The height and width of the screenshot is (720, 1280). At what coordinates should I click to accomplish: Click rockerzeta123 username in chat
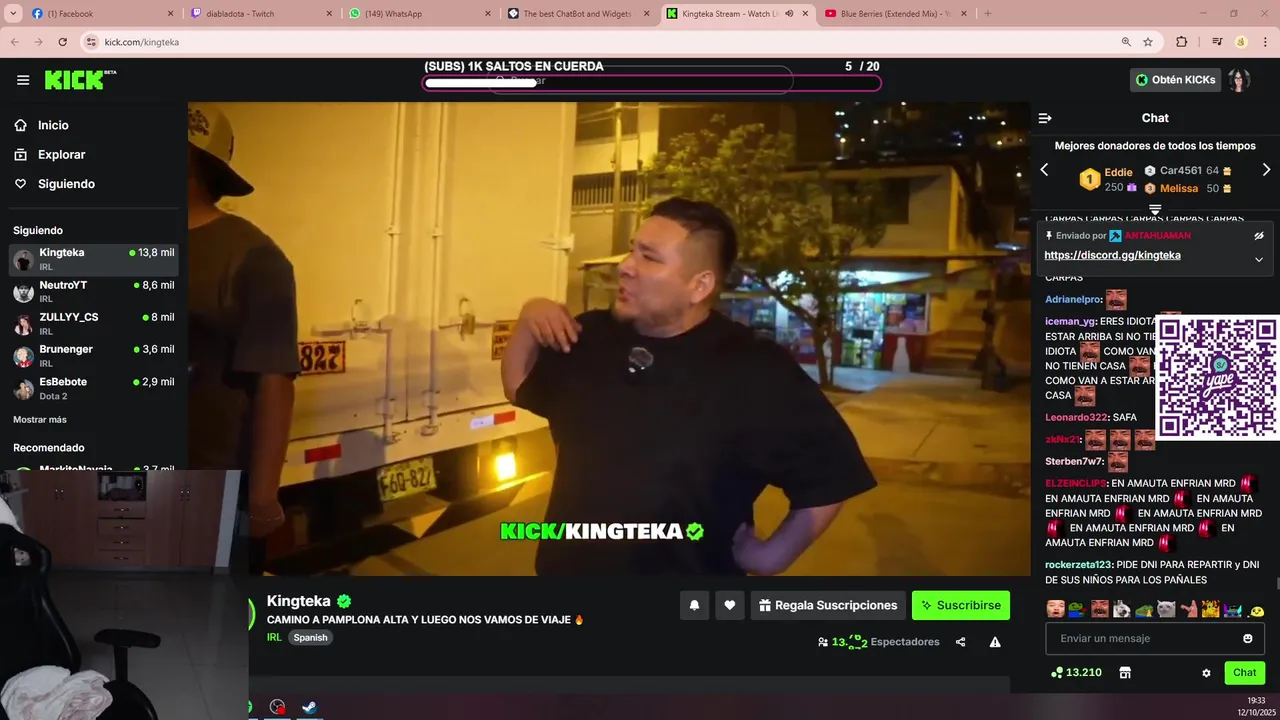pos(1078,565)
